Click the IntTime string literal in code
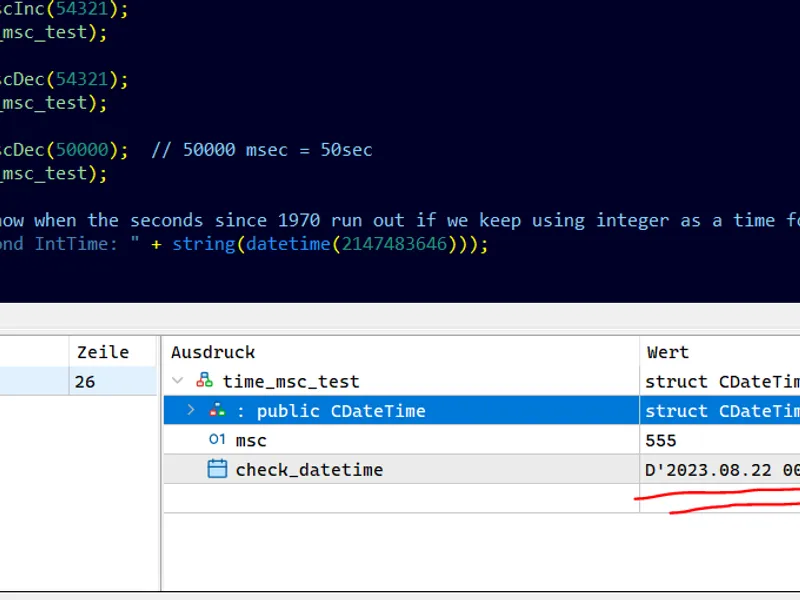This screenshot has width=800, height=600. coord(70,244)
